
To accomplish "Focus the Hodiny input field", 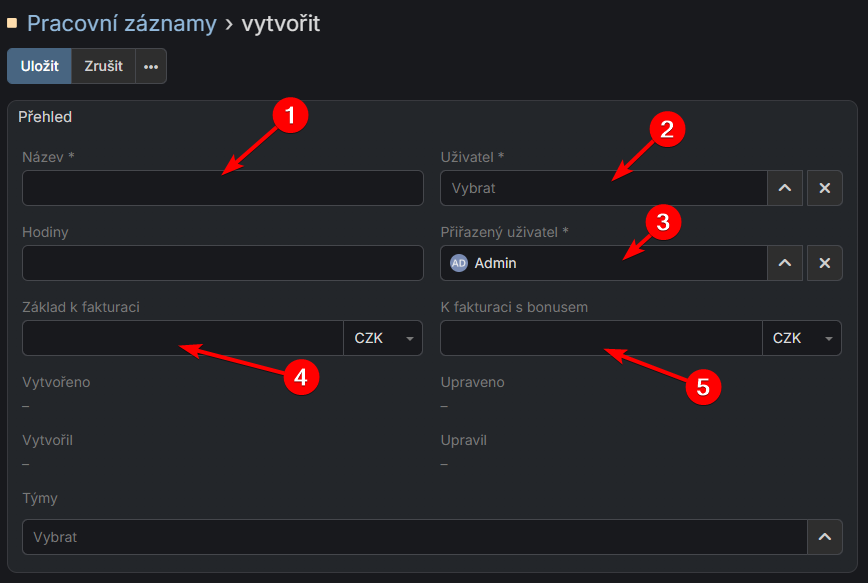I will click(221, 262).
